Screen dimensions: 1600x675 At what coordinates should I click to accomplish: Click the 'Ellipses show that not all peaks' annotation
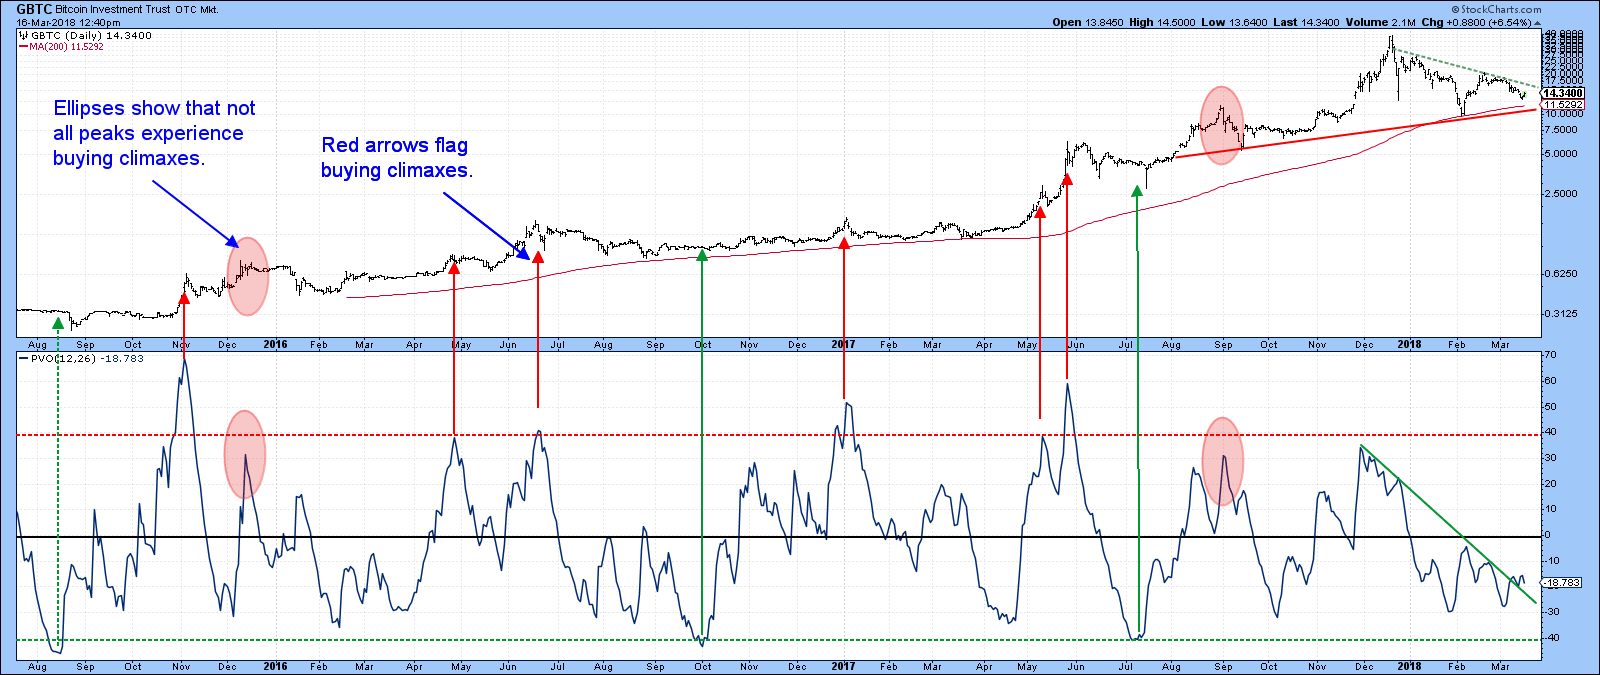pos(154,133)
